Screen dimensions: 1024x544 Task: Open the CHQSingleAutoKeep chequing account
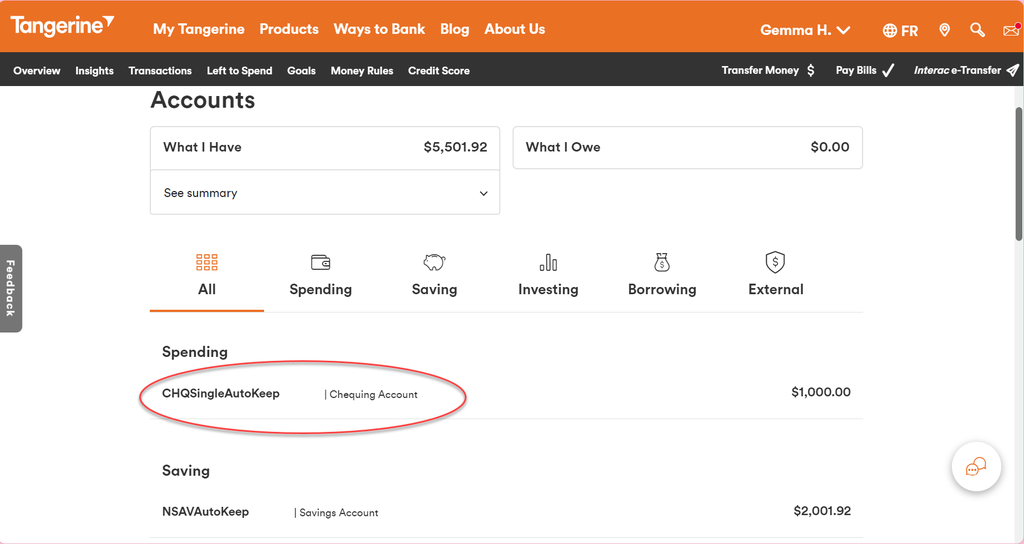pos(221,394)
